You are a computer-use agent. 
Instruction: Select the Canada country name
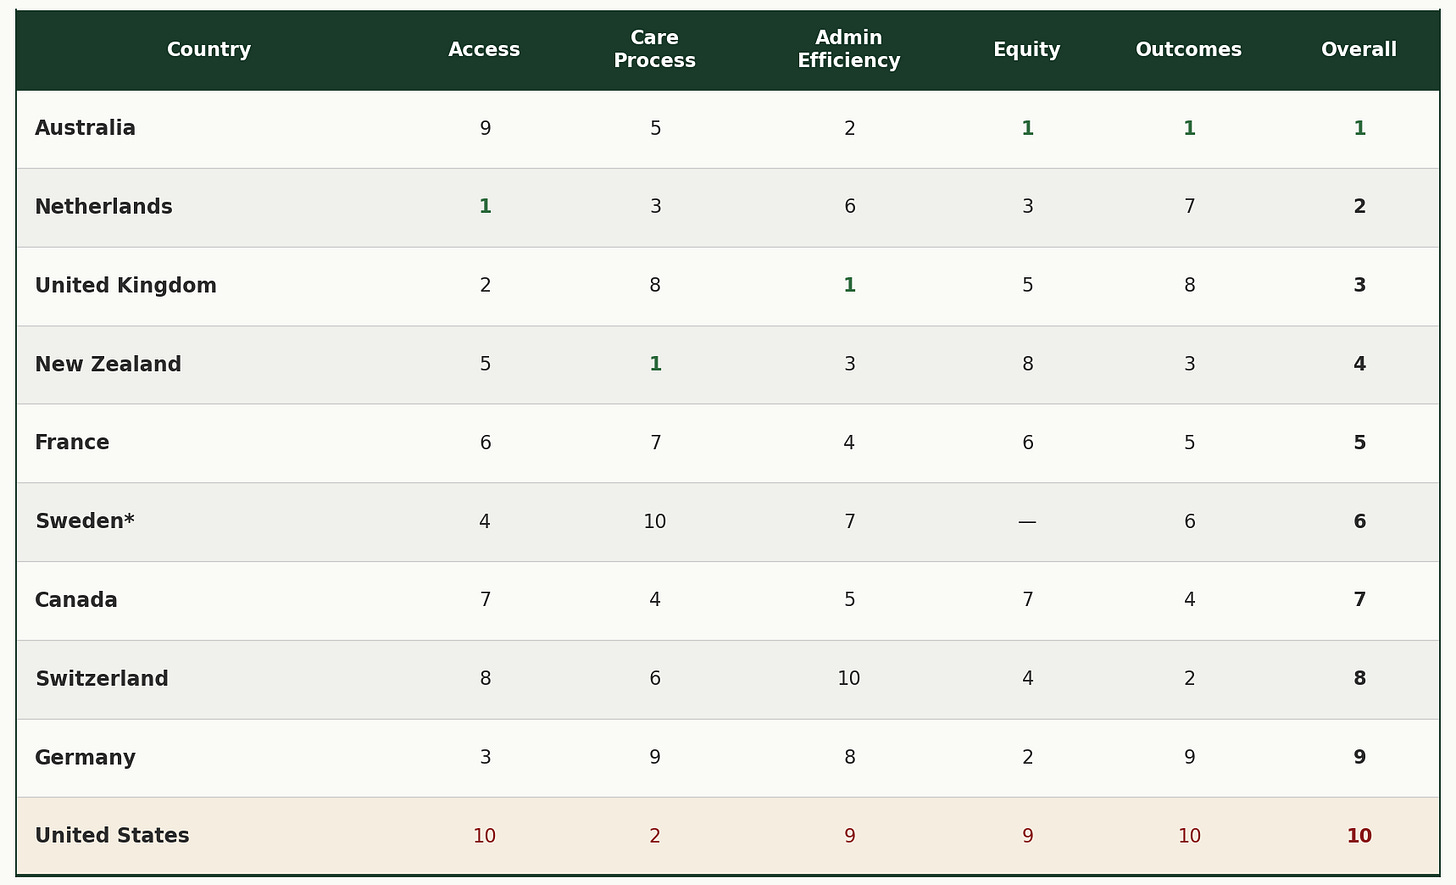76,600
